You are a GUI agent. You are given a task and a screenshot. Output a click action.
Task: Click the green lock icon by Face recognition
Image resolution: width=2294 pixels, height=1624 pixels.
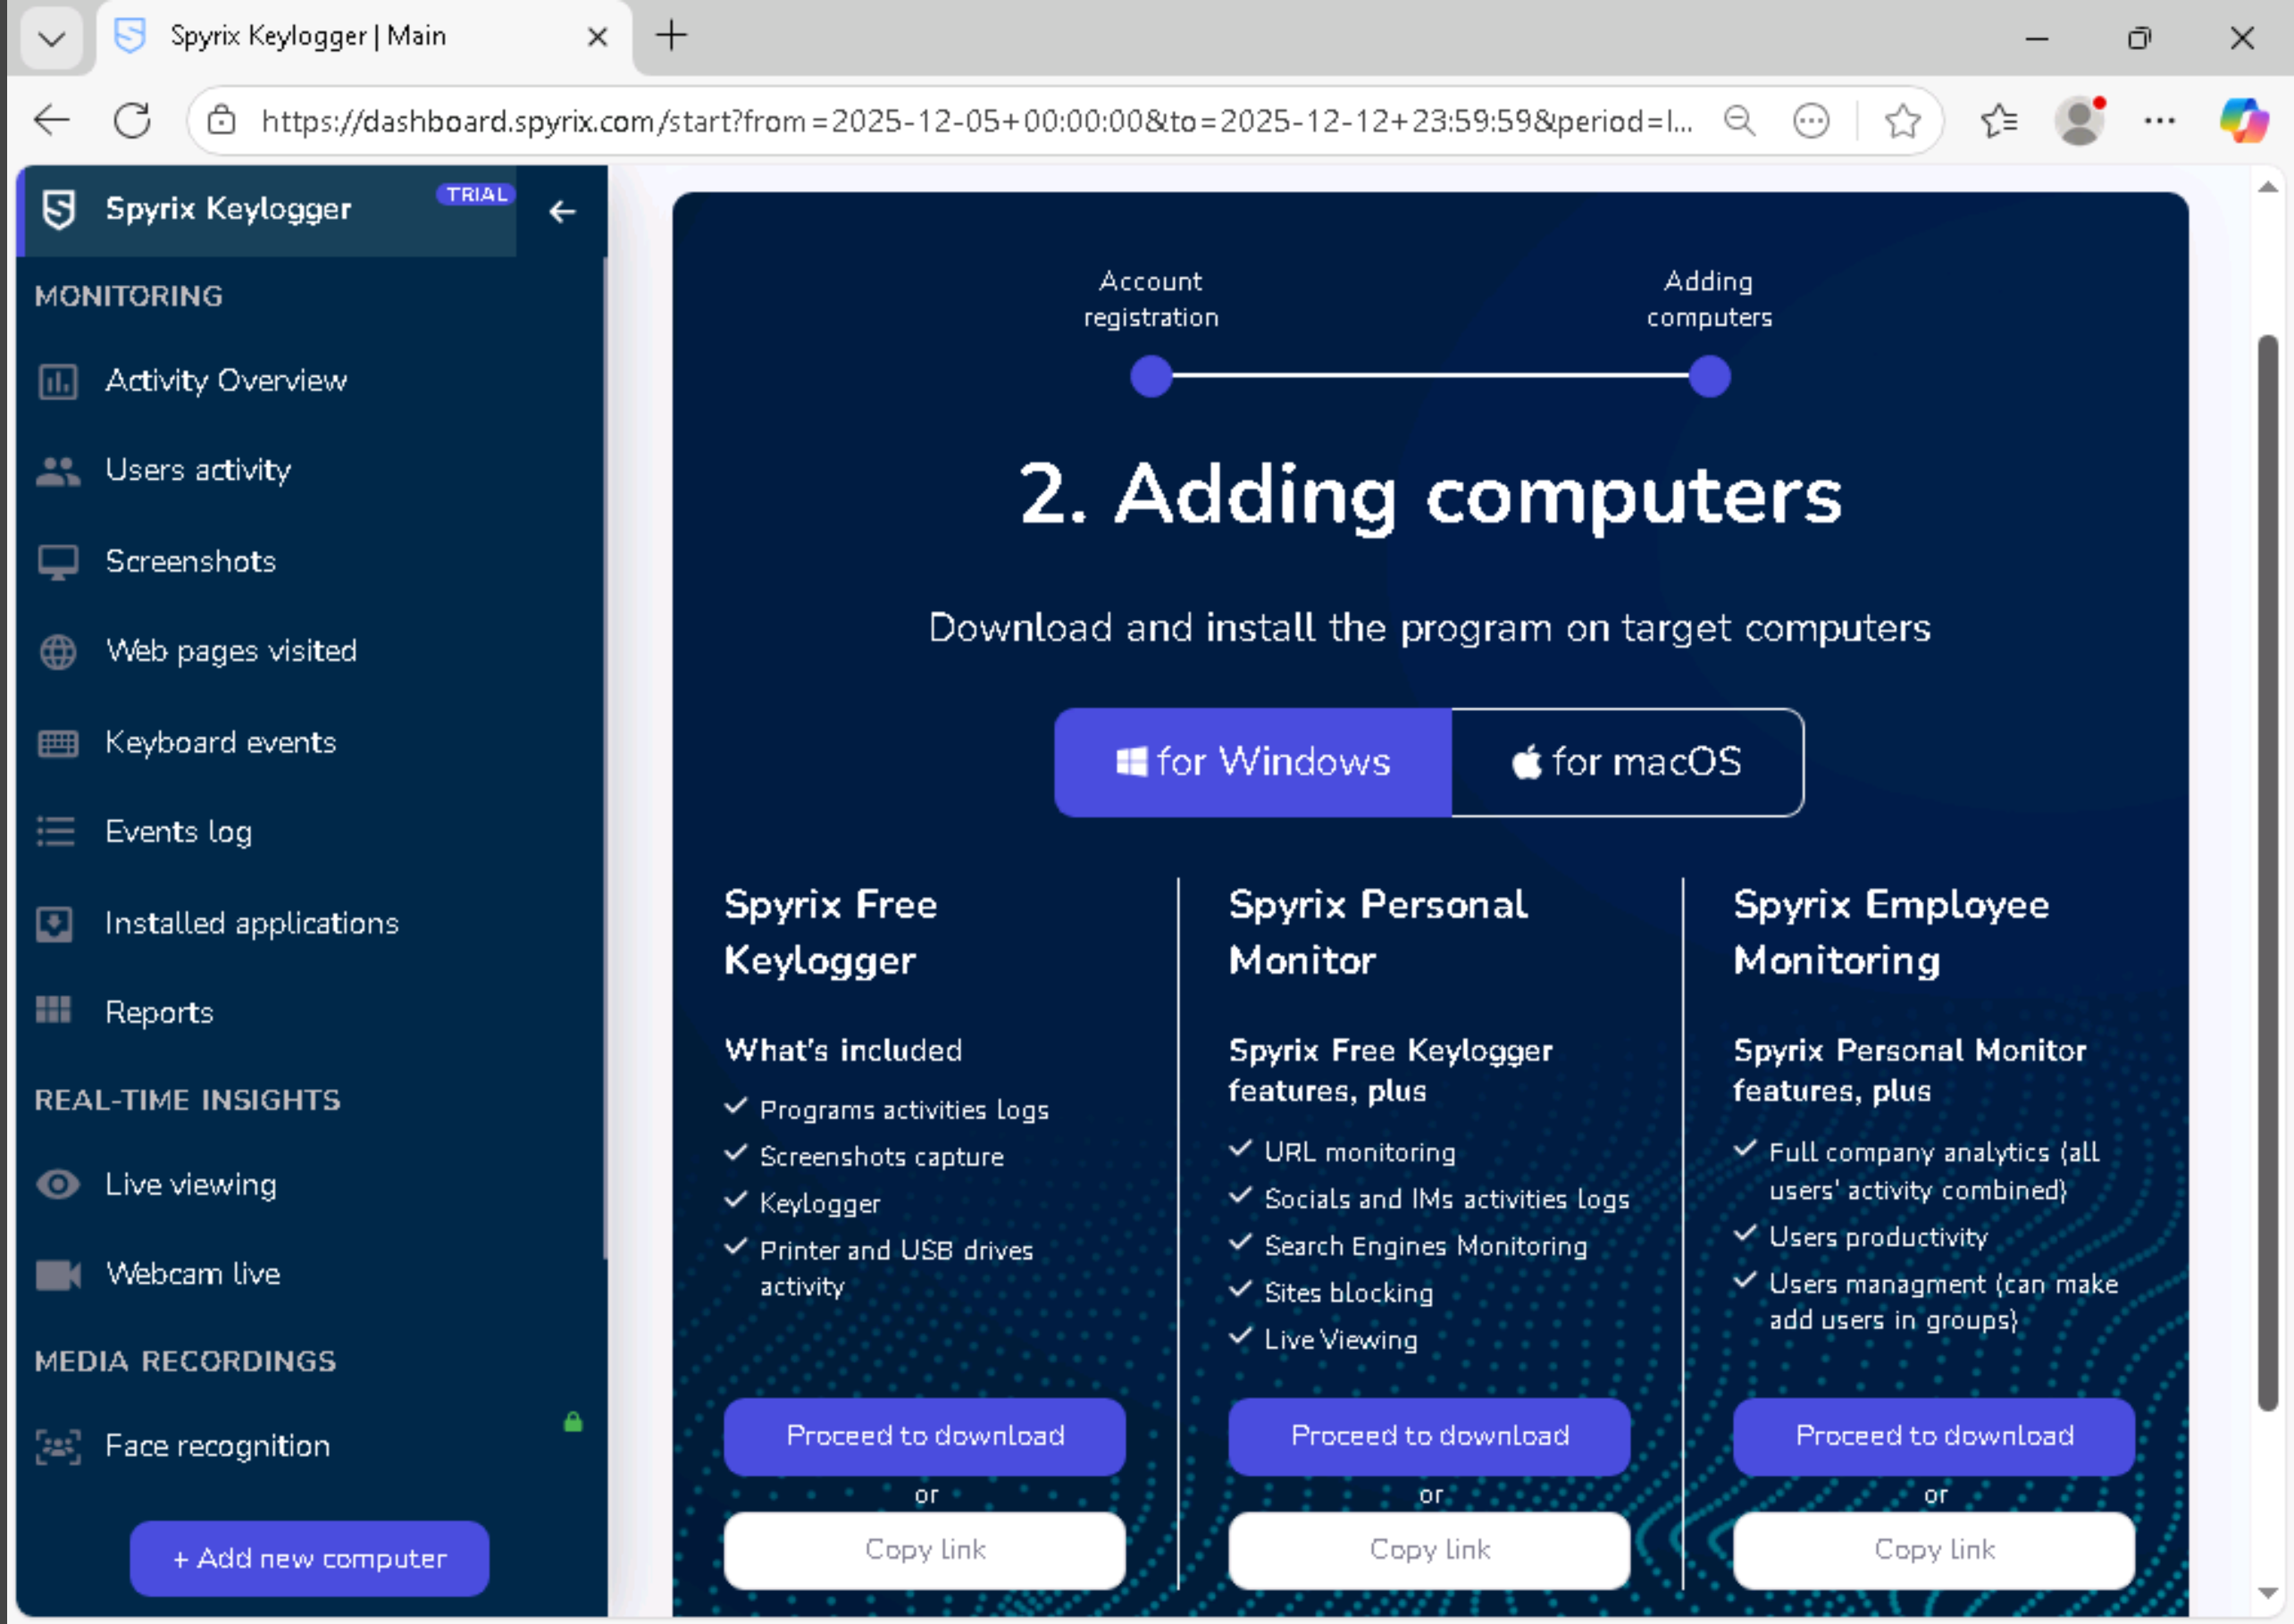tap(573, 1422)
